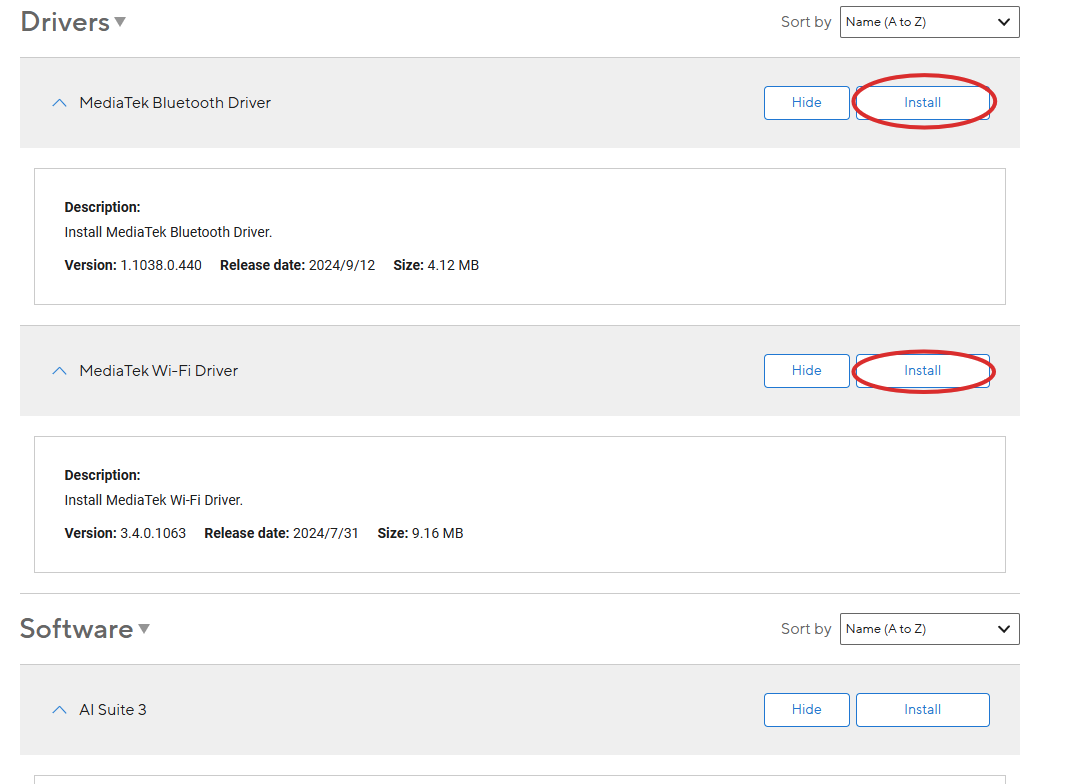The width and height of the screenshot is (1066, 784).
Task: Install the MediaTek Bluetooth Driver
Action: [922, 103]
